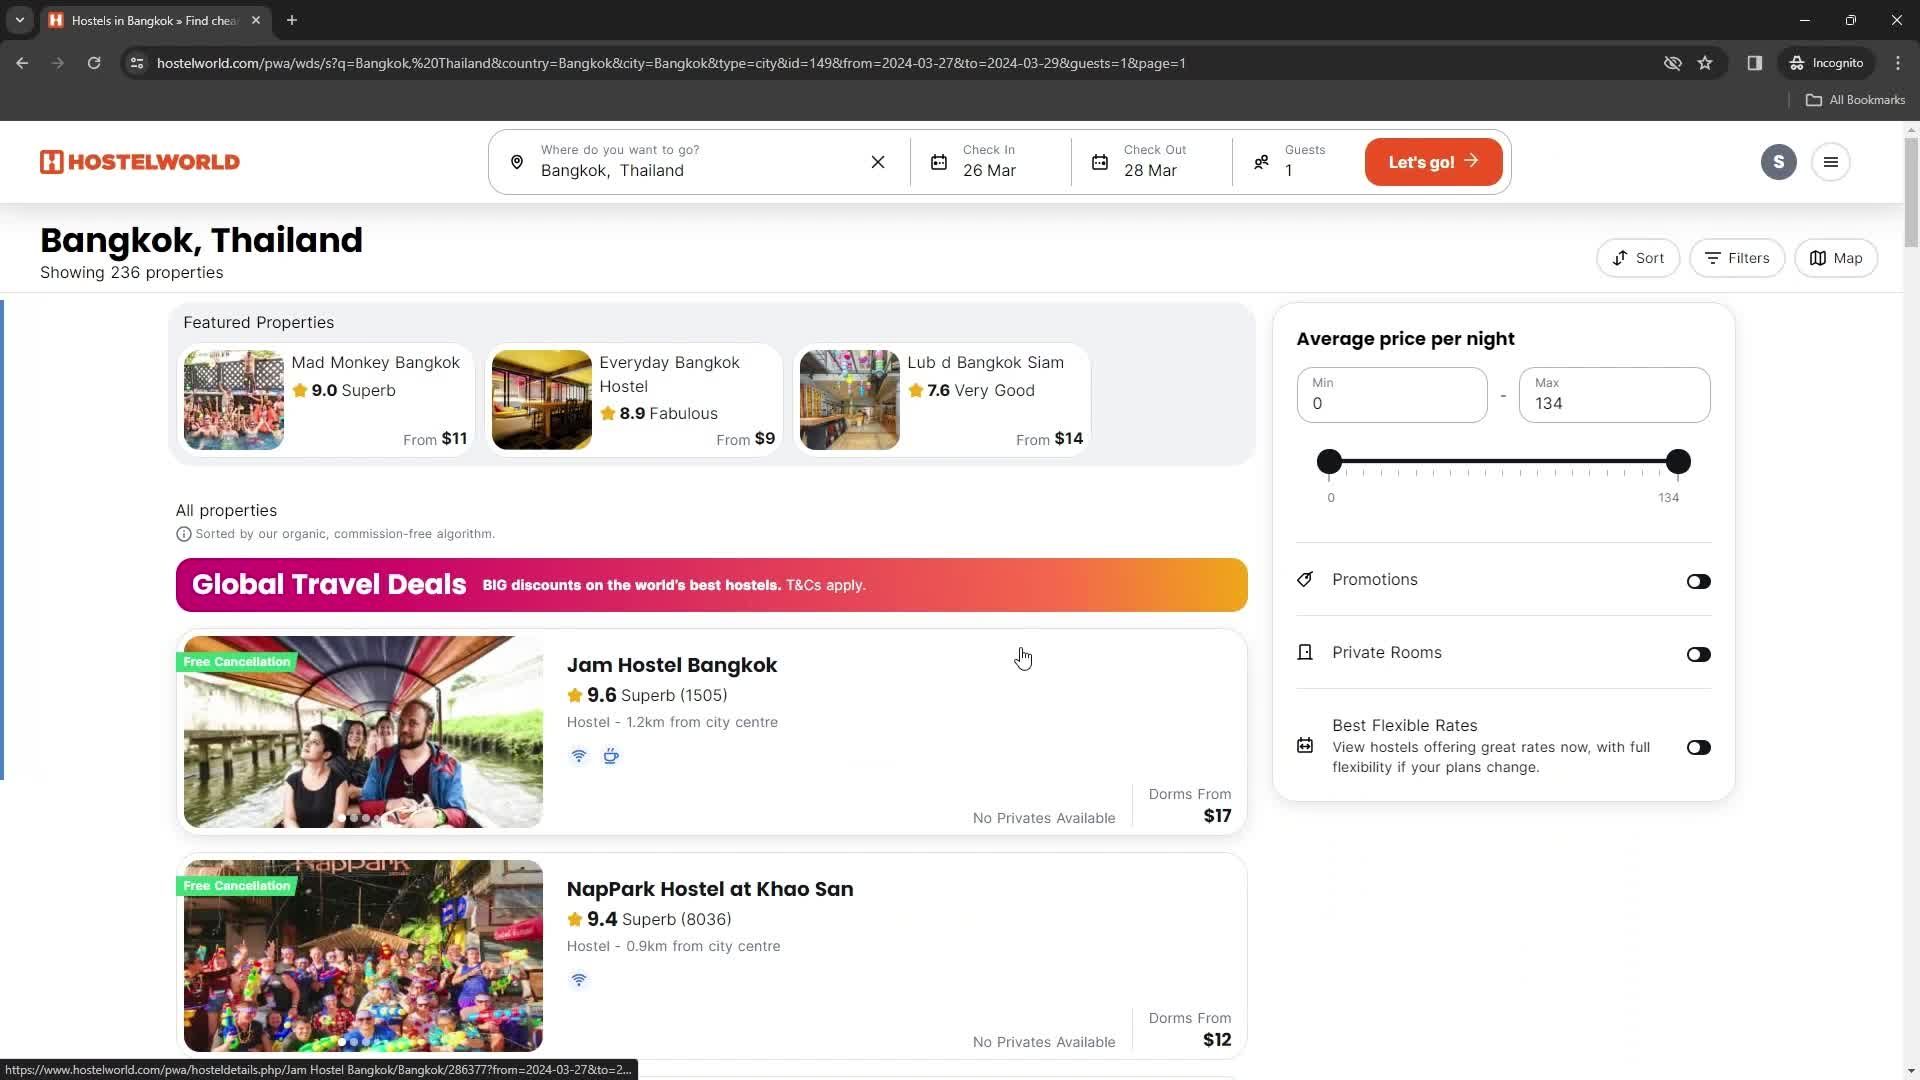This screenshot has width=1920, height=1080.
Task: Click the clear destination X button
Action: 880,161
